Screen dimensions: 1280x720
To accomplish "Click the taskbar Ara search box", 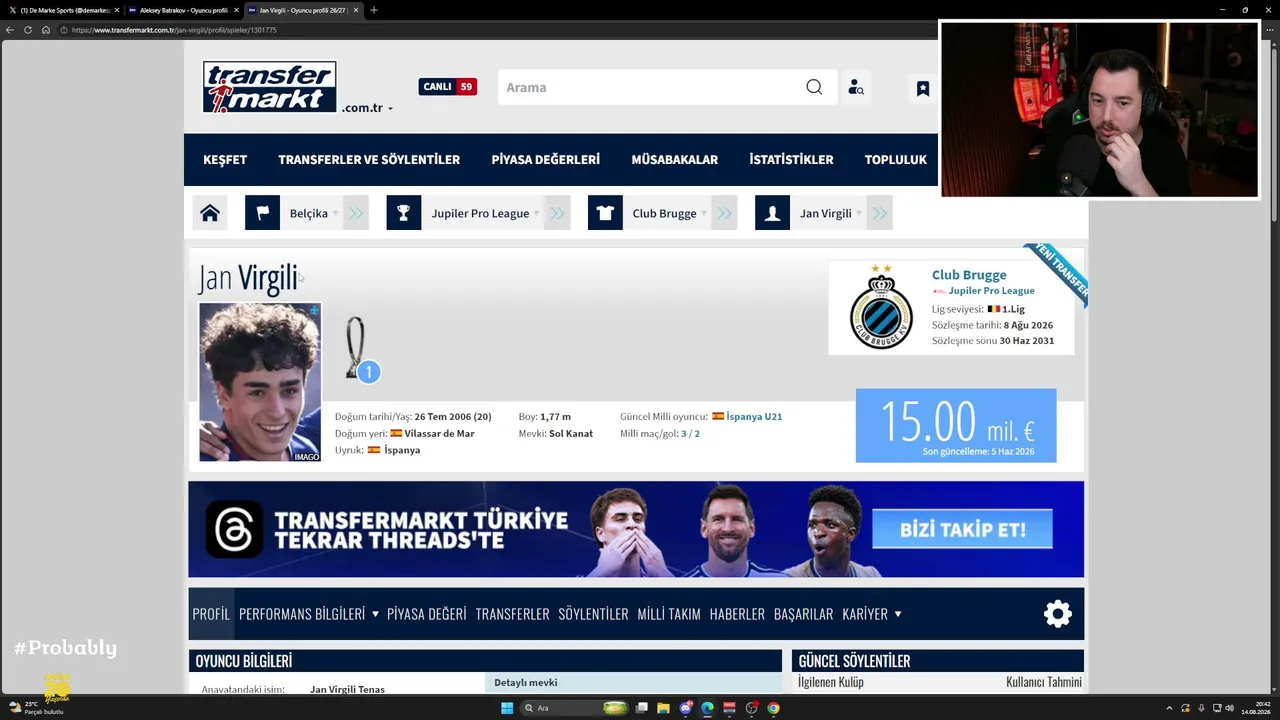I will click(574, 708).
